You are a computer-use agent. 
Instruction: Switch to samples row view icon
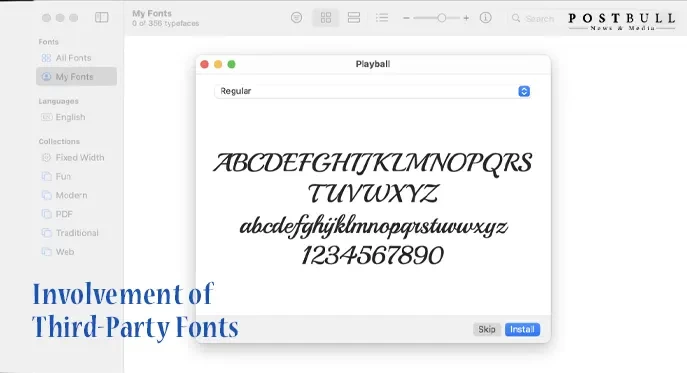coord(354,18)
